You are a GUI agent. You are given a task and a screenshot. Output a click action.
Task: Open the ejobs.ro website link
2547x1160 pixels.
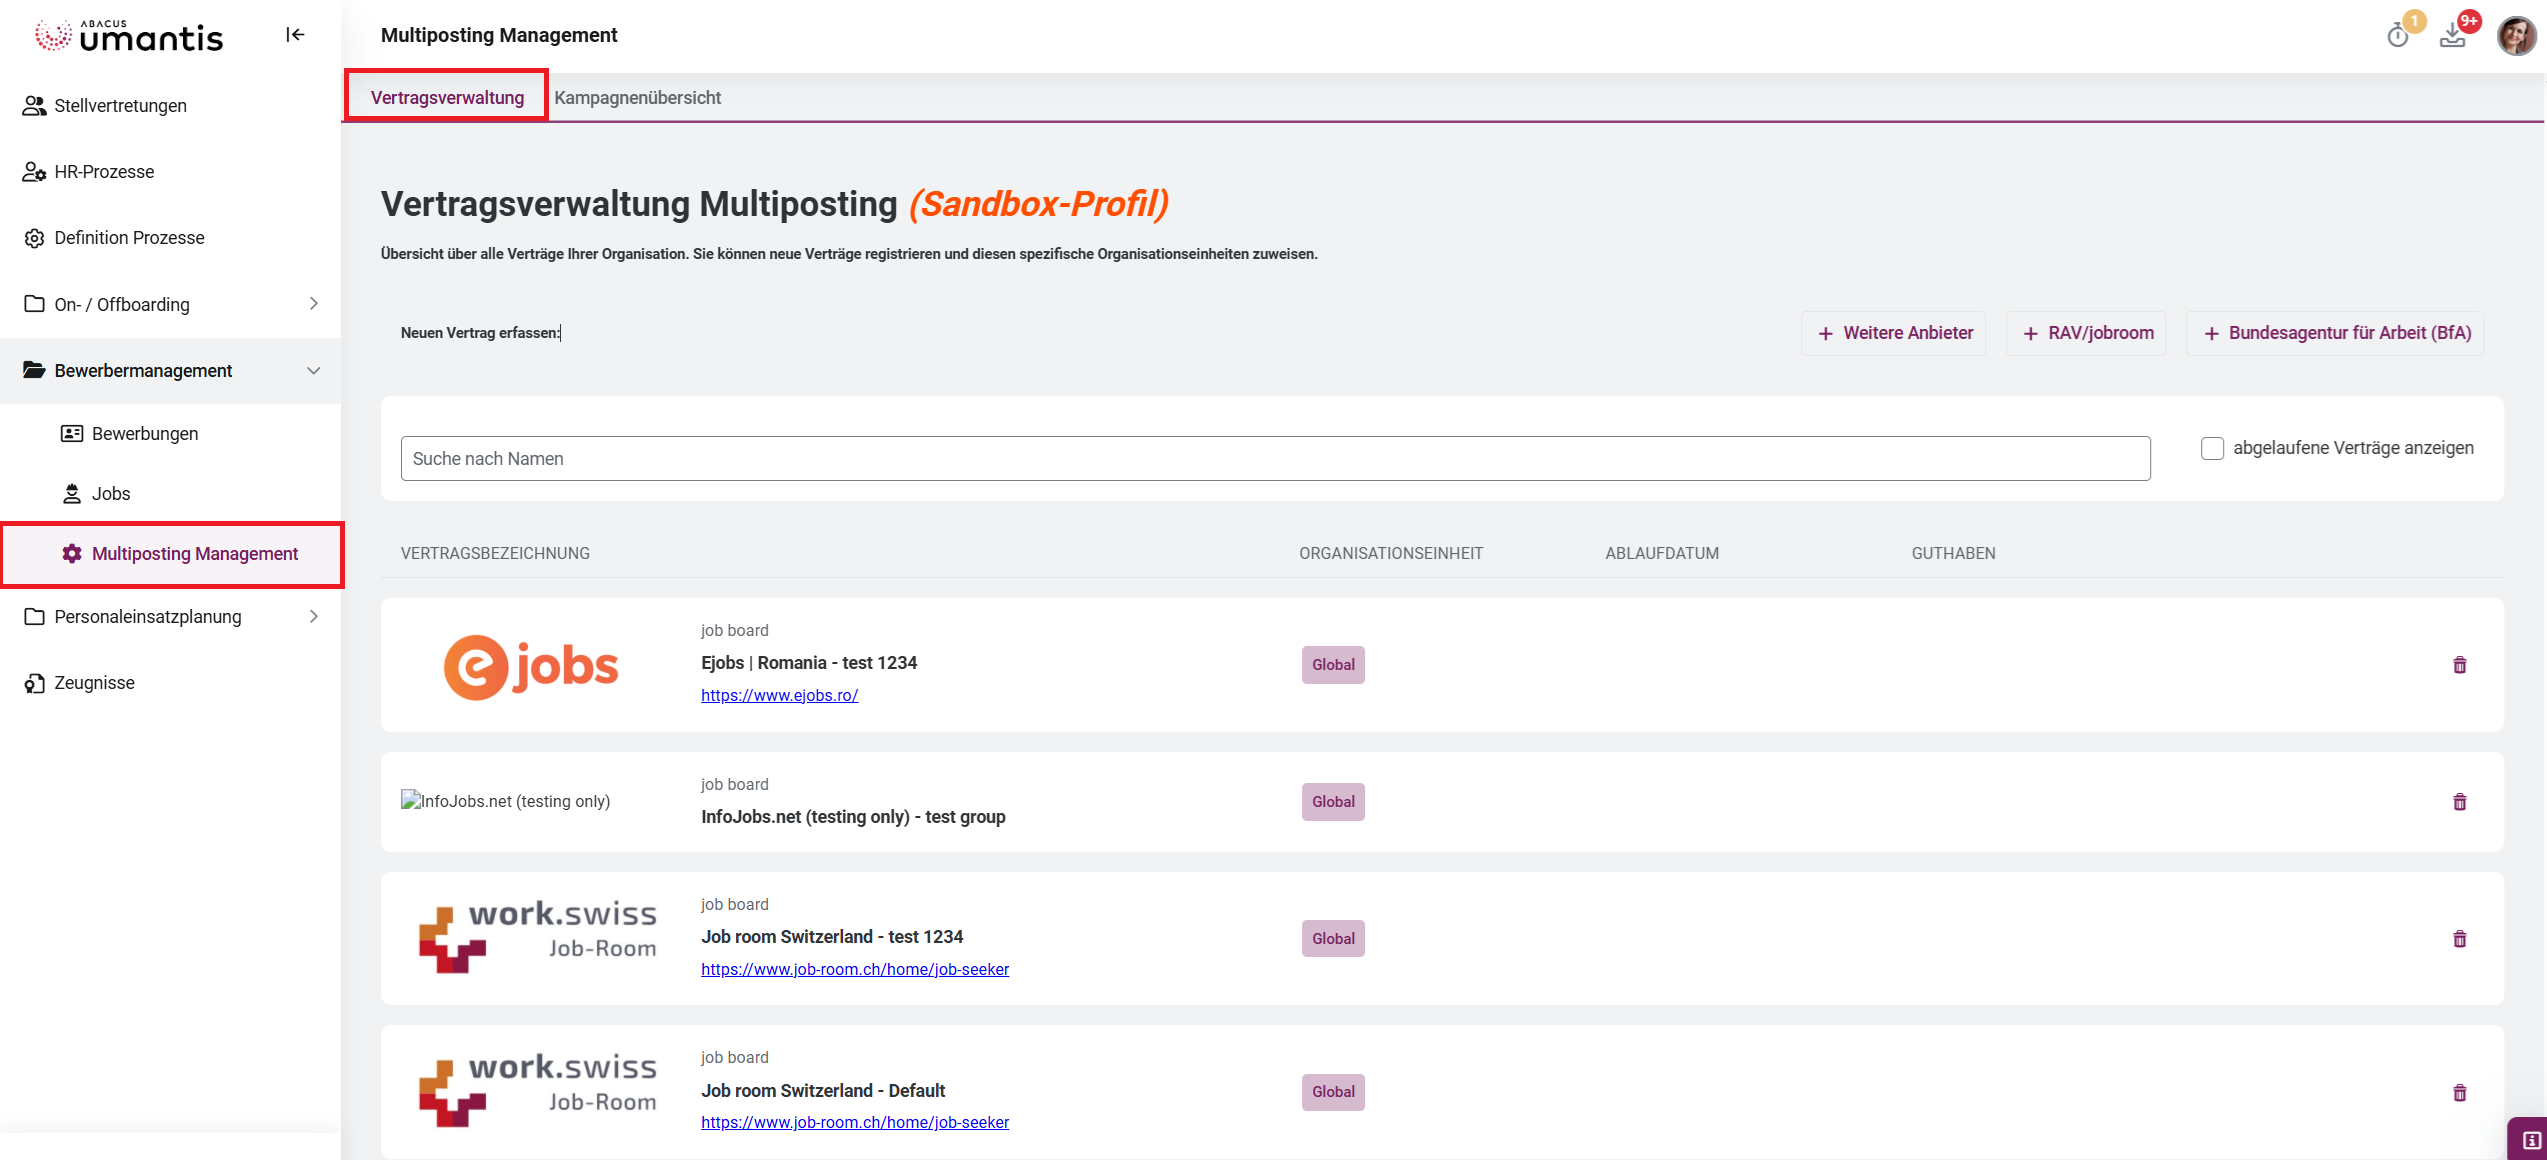tap(779, 695)
